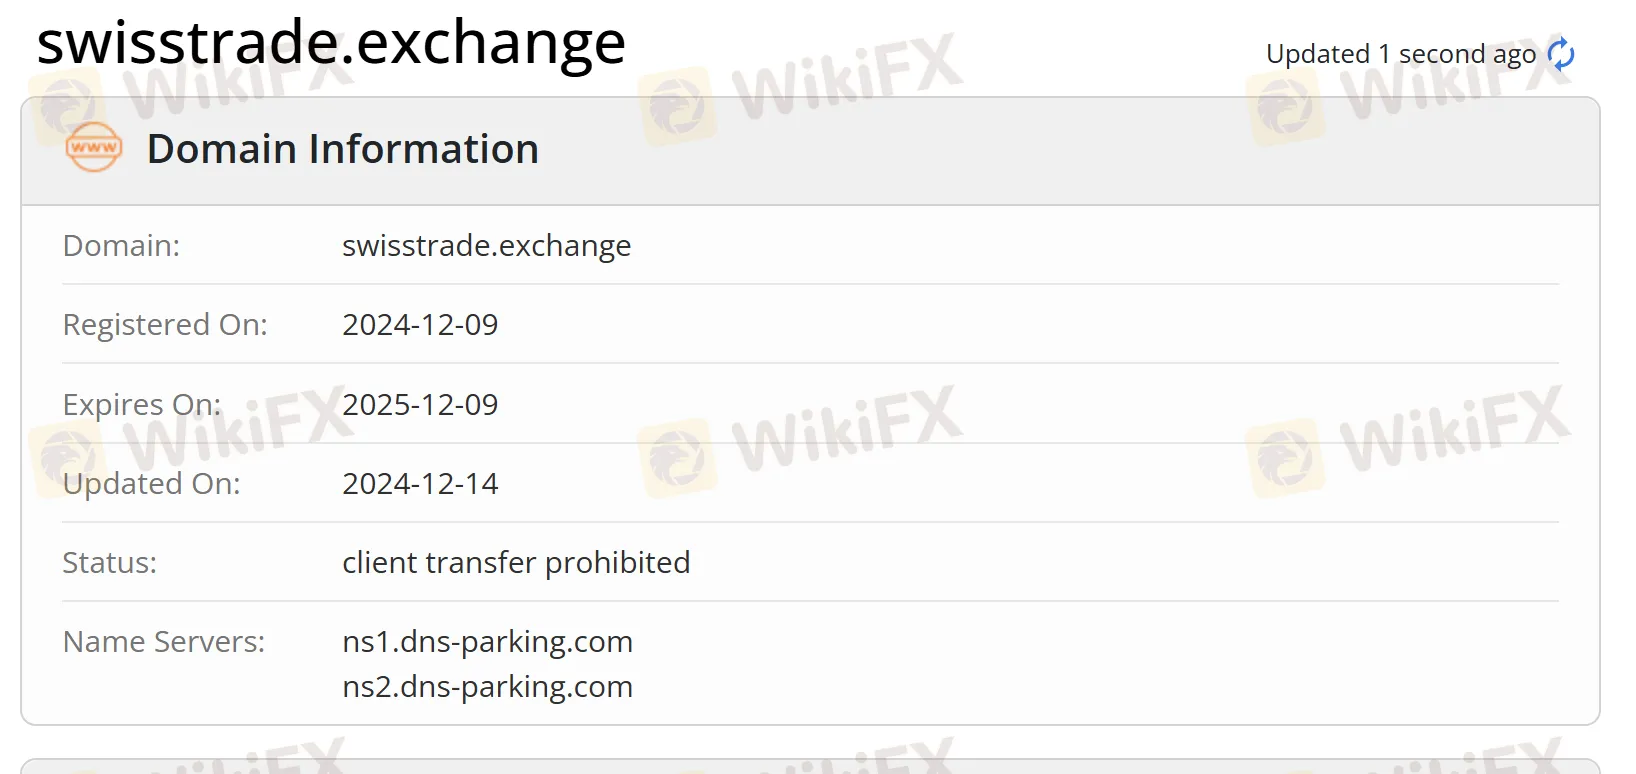Click the Updated On date 2024-12-14

coord(420,484)
